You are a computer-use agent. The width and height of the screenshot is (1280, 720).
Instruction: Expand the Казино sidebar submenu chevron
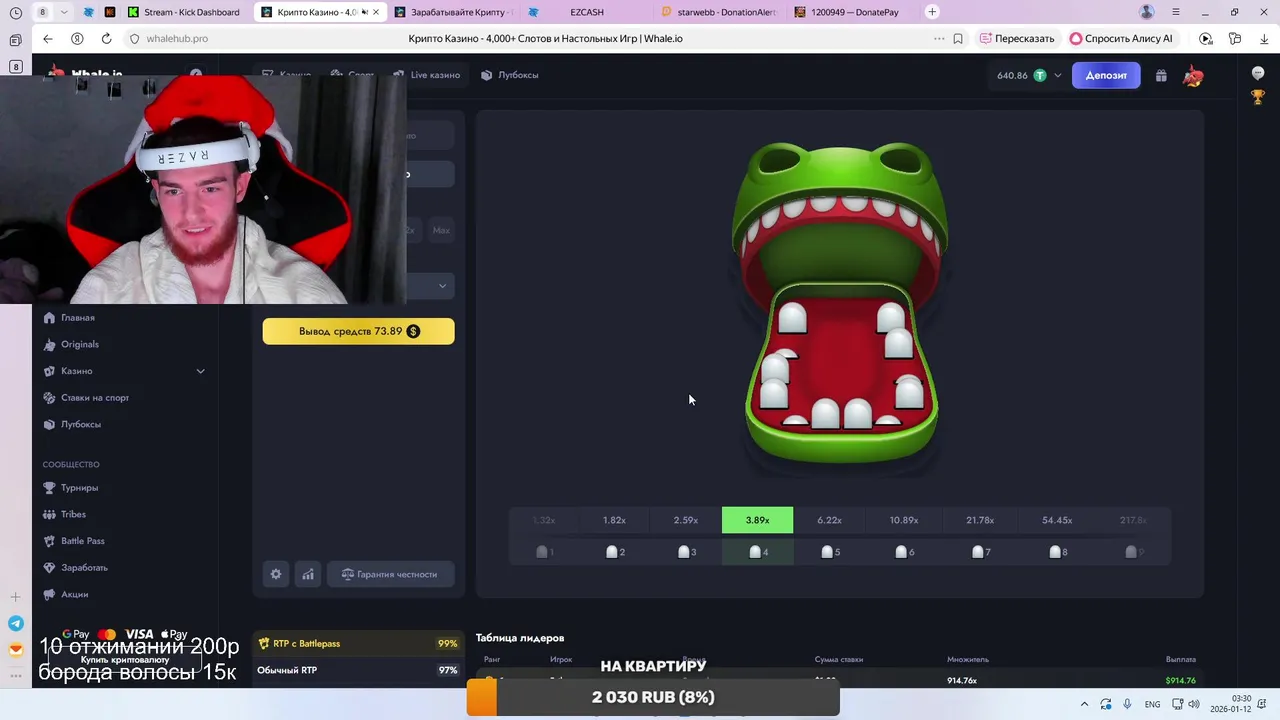click(200, 371)
